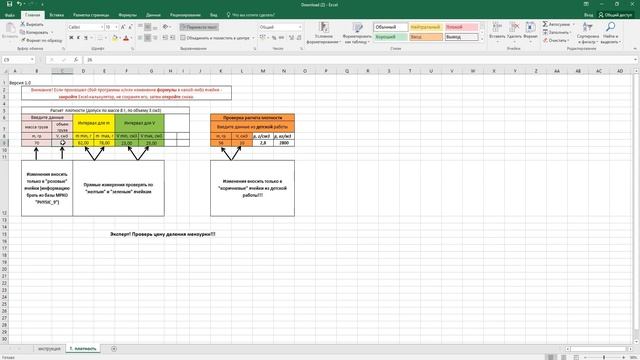Apply the percent number style
This screenshot has height=360, width=640.
tap(274, 38)
